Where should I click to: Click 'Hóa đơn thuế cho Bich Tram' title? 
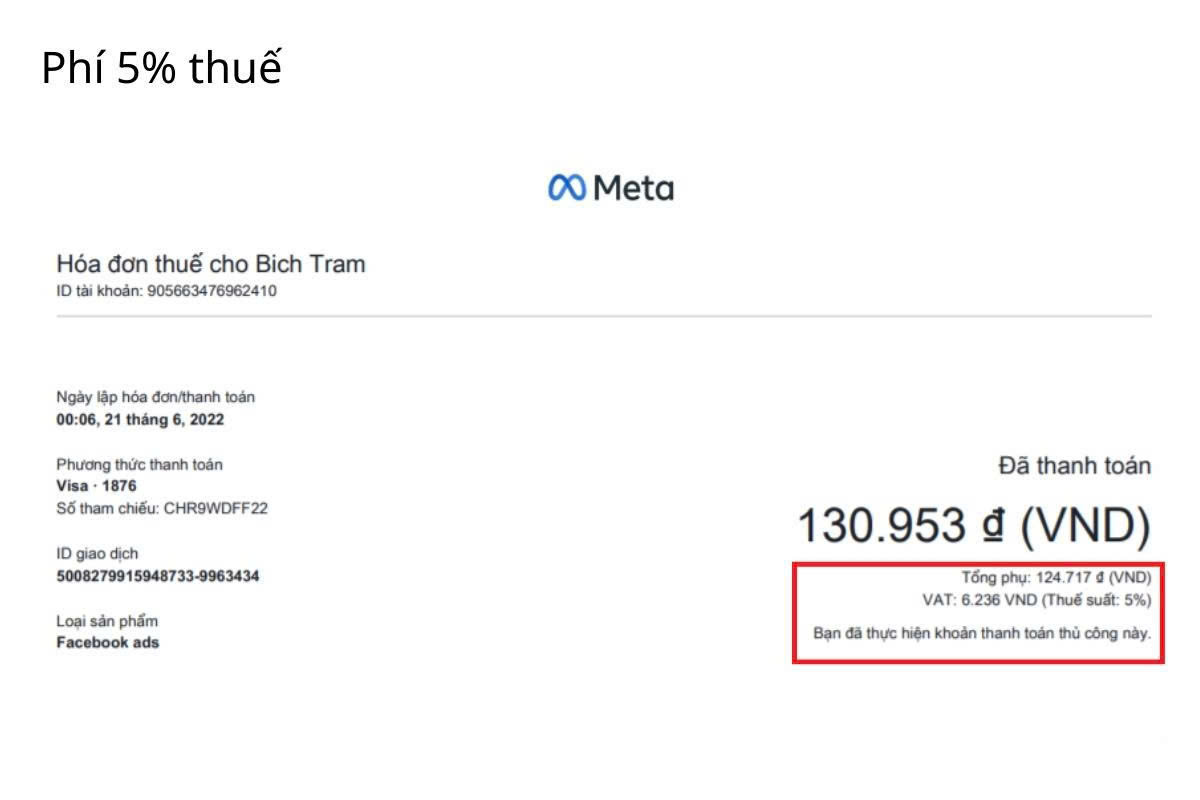point(211,264)
